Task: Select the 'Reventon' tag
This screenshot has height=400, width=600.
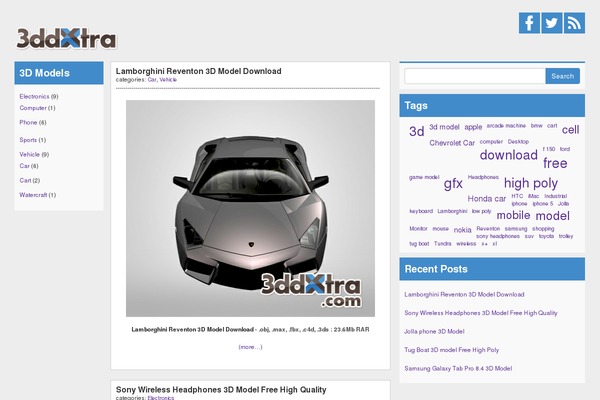Action: (488, 229)
